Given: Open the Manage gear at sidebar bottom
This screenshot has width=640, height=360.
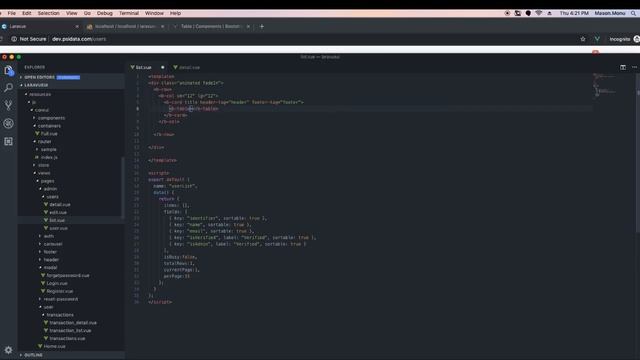Looking at the screenshot, I should pos(9,350).
